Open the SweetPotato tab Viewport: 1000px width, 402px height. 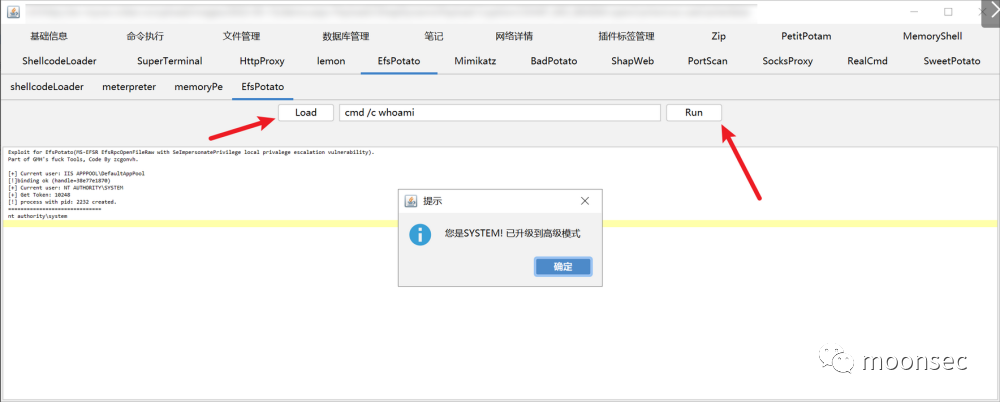952,61
